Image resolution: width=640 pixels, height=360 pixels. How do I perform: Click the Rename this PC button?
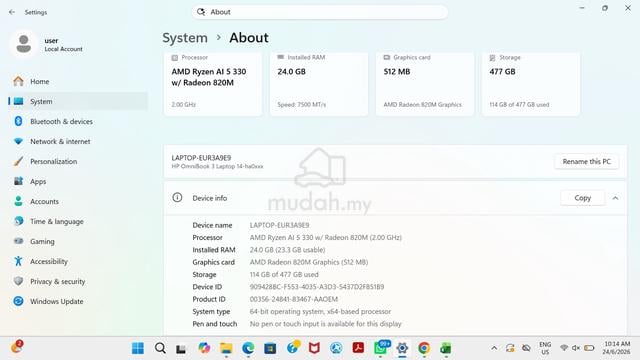(587, 162)
